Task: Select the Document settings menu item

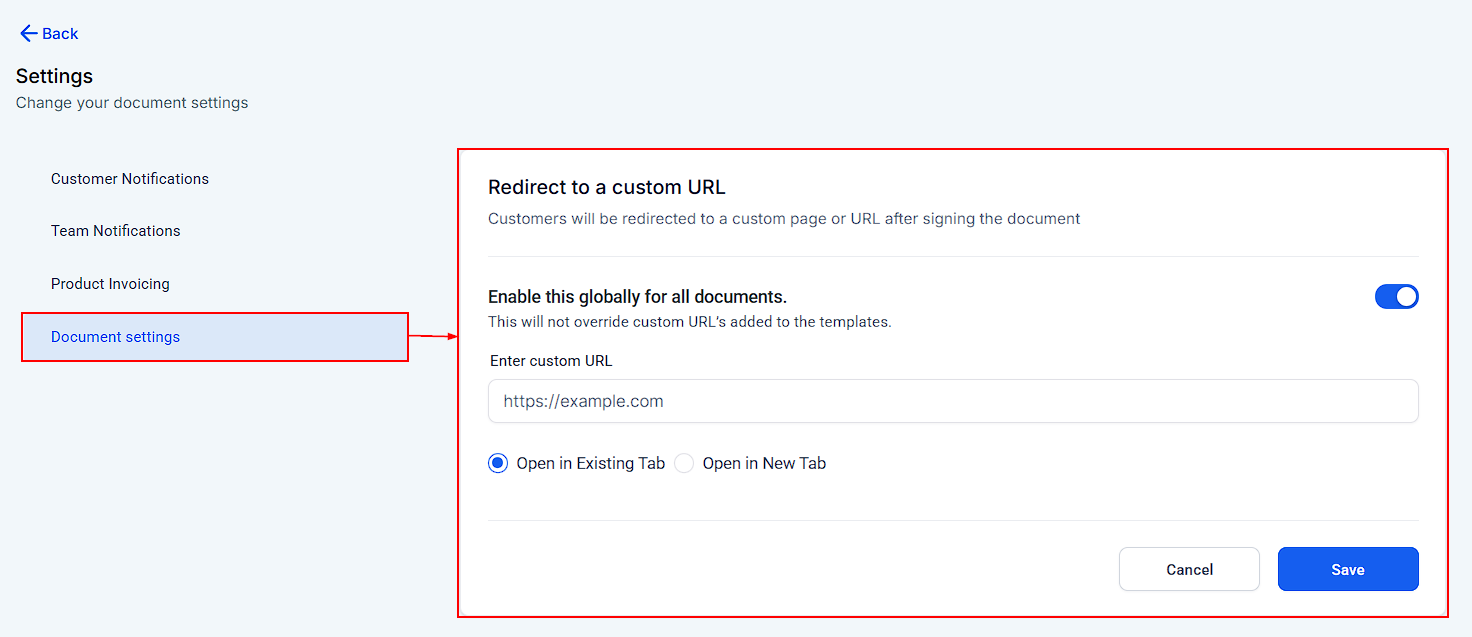Action: (x=116, y=337)
